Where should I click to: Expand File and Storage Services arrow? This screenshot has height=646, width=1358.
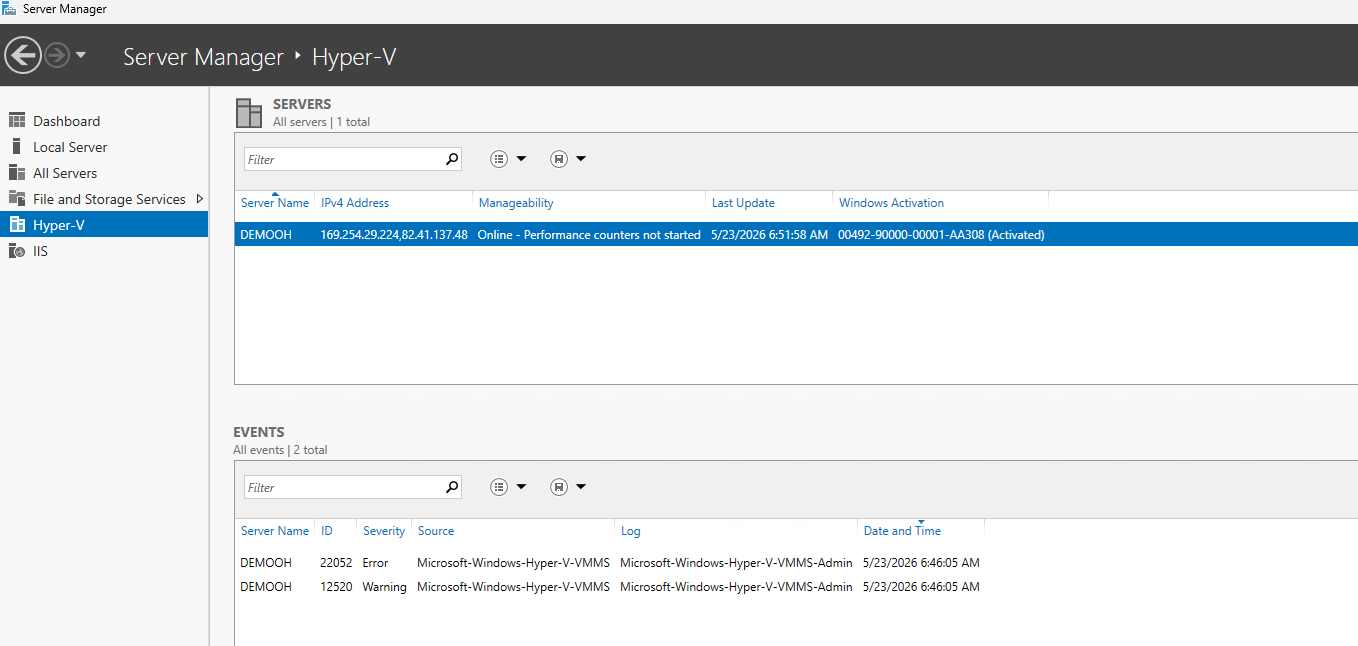[199, 199]
